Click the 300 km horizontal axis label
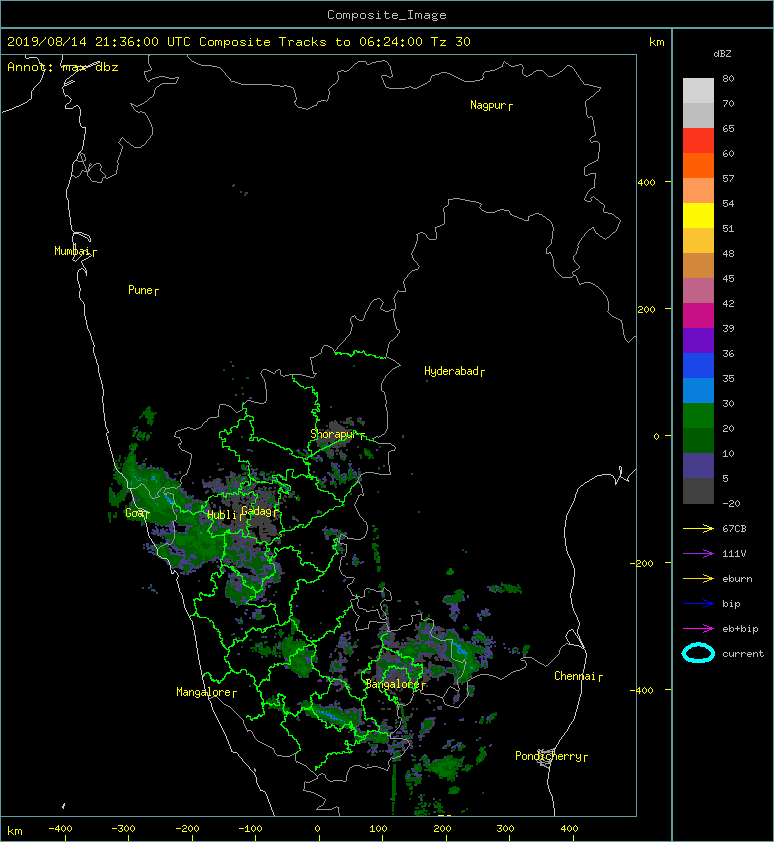This screenshot has height=842, width=774. tap(505, 829)
